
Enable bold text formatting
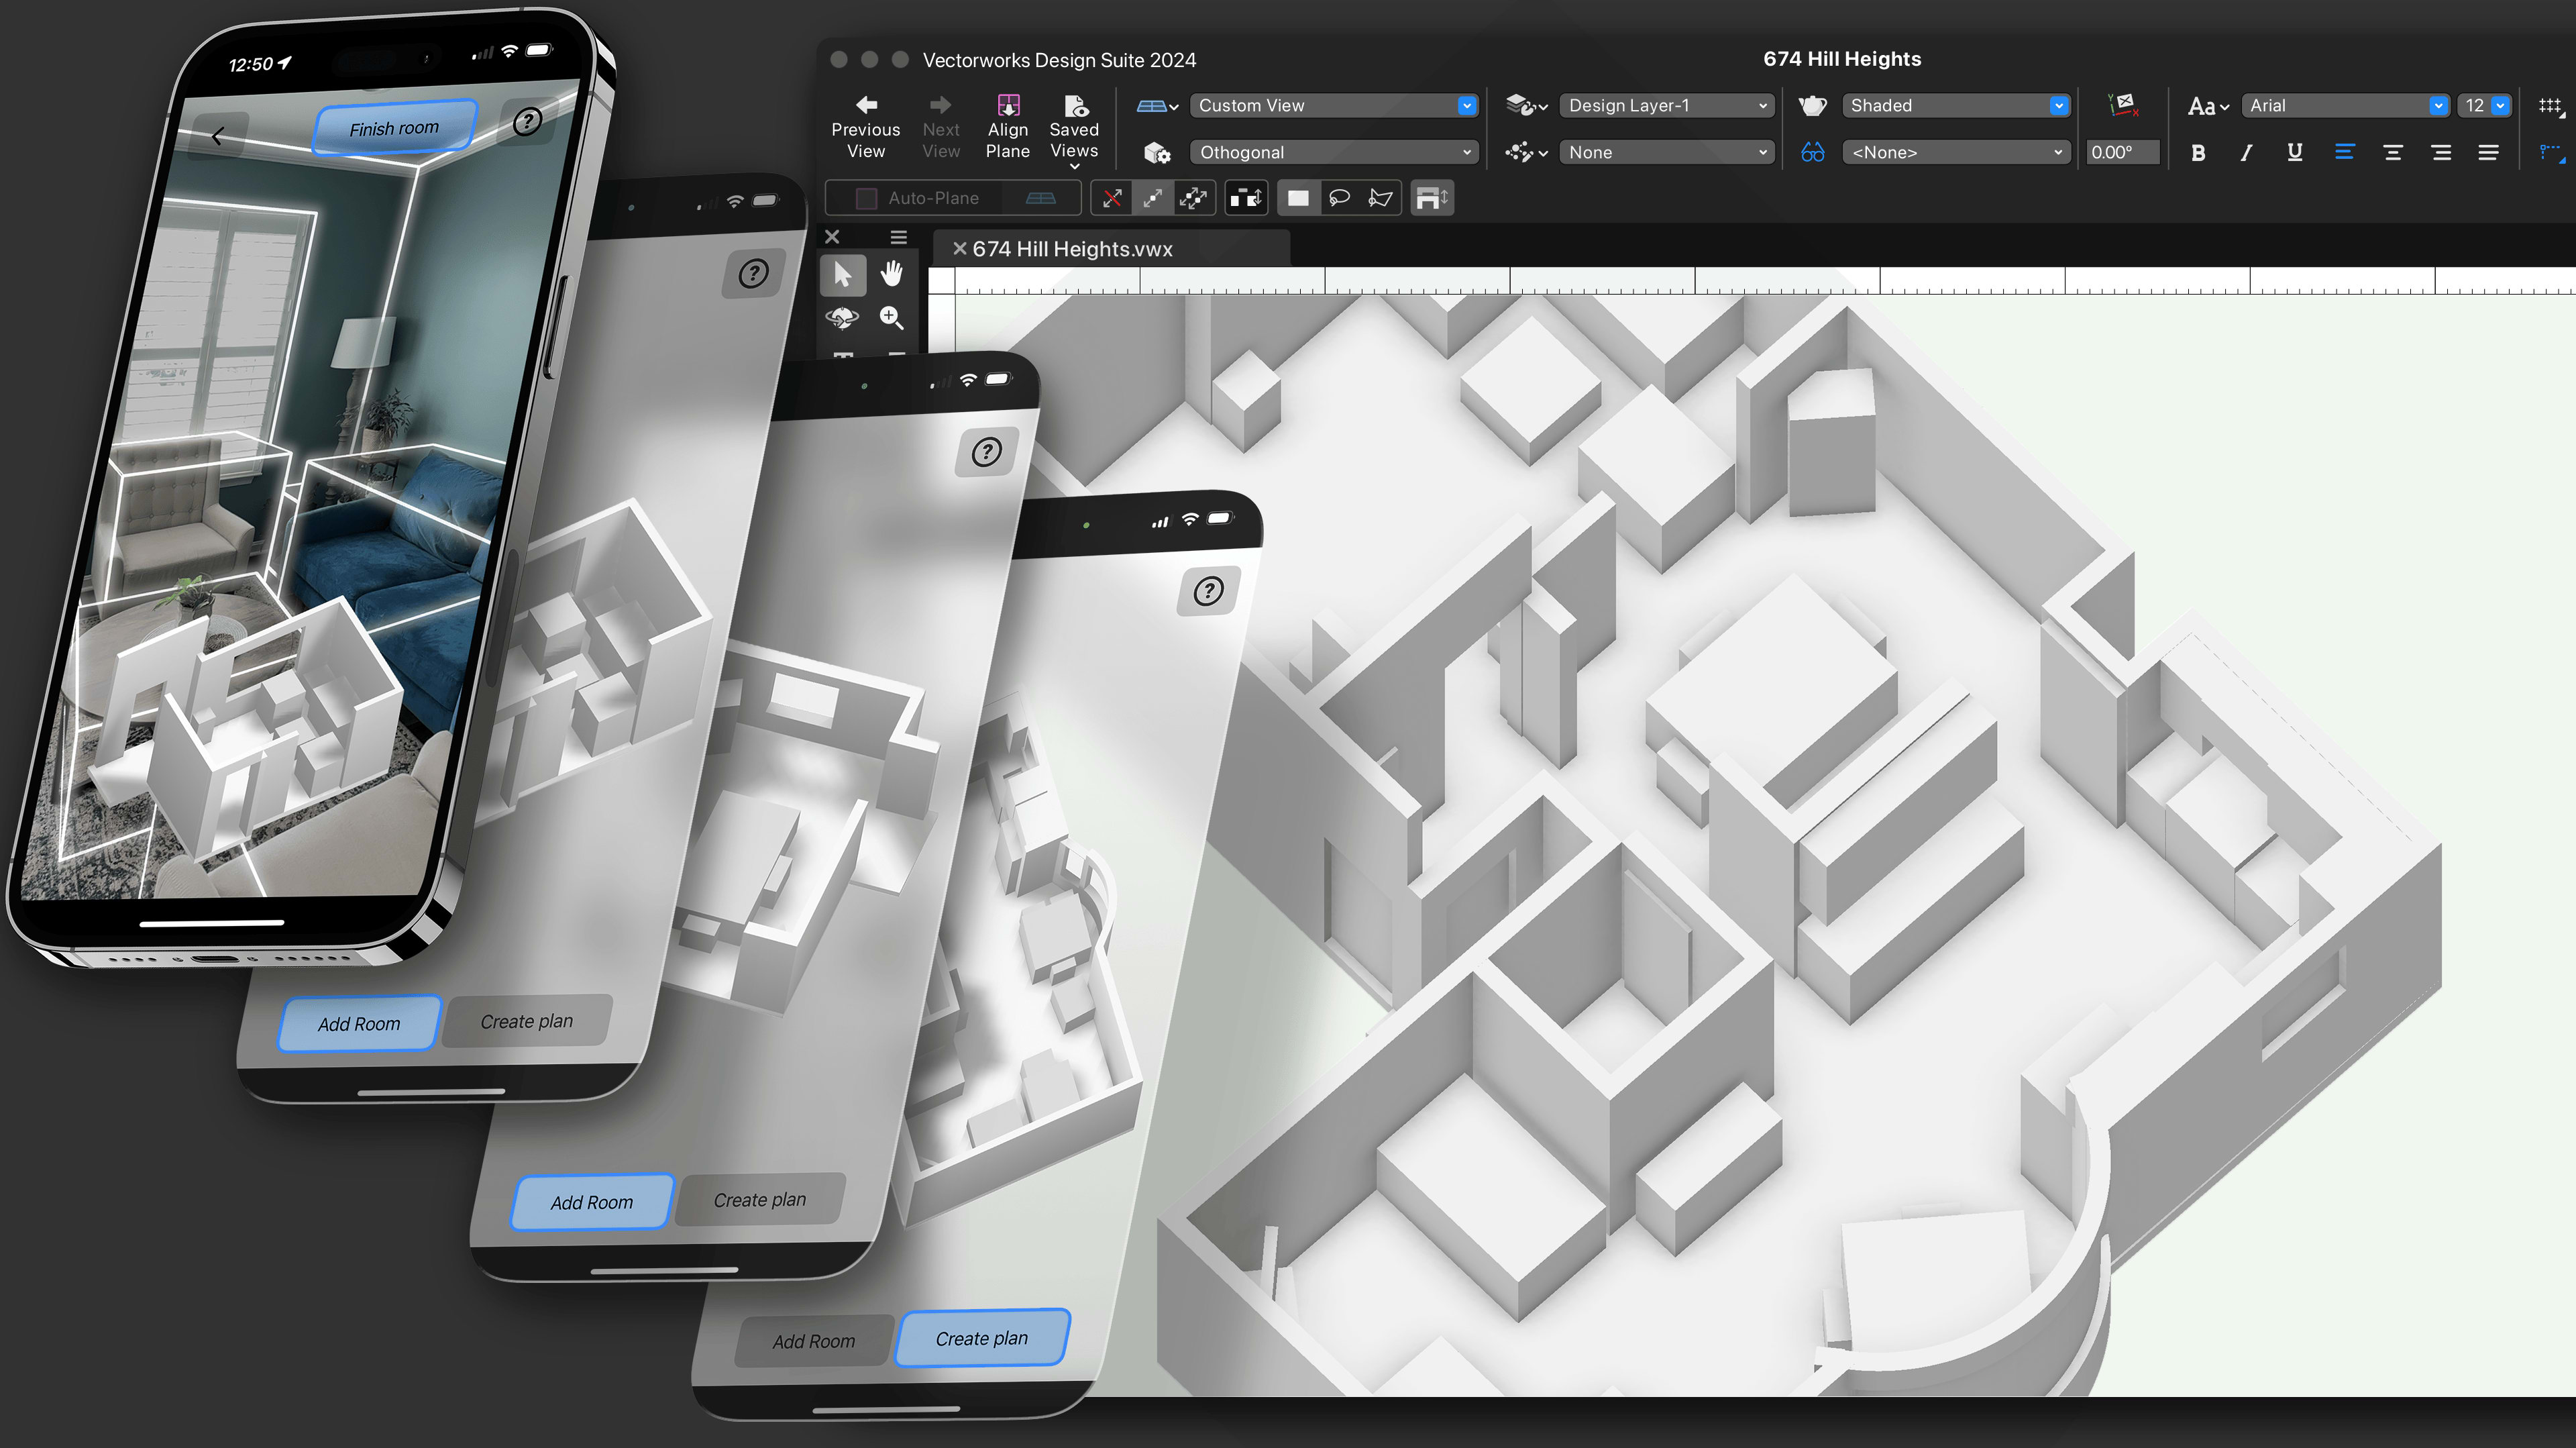[x=2198, y=152]
